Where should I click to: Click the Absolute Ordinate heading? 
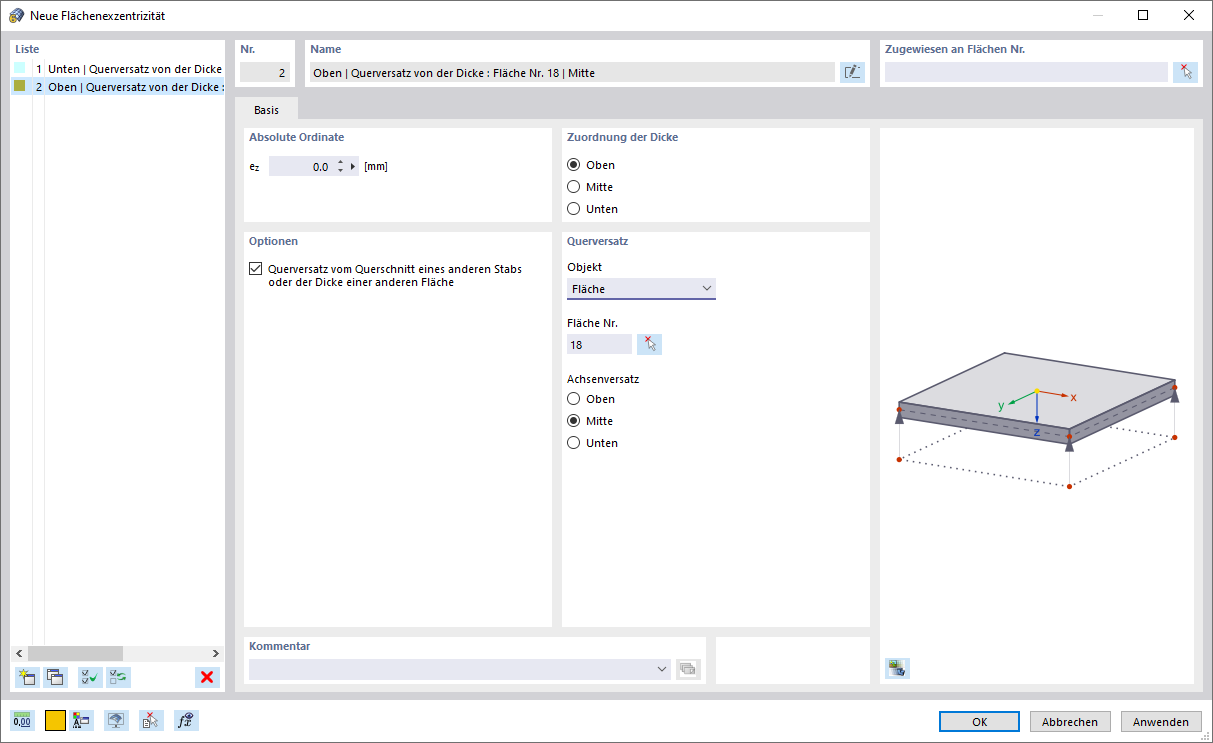tap(296, 137)
